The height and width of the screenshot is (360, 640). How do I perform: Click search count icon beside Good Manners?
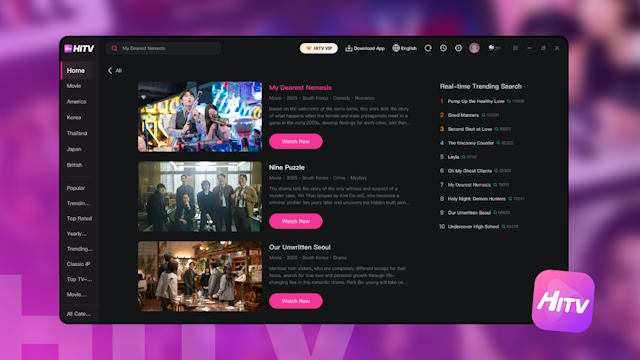pyautogui.click(x=484, y=115)
